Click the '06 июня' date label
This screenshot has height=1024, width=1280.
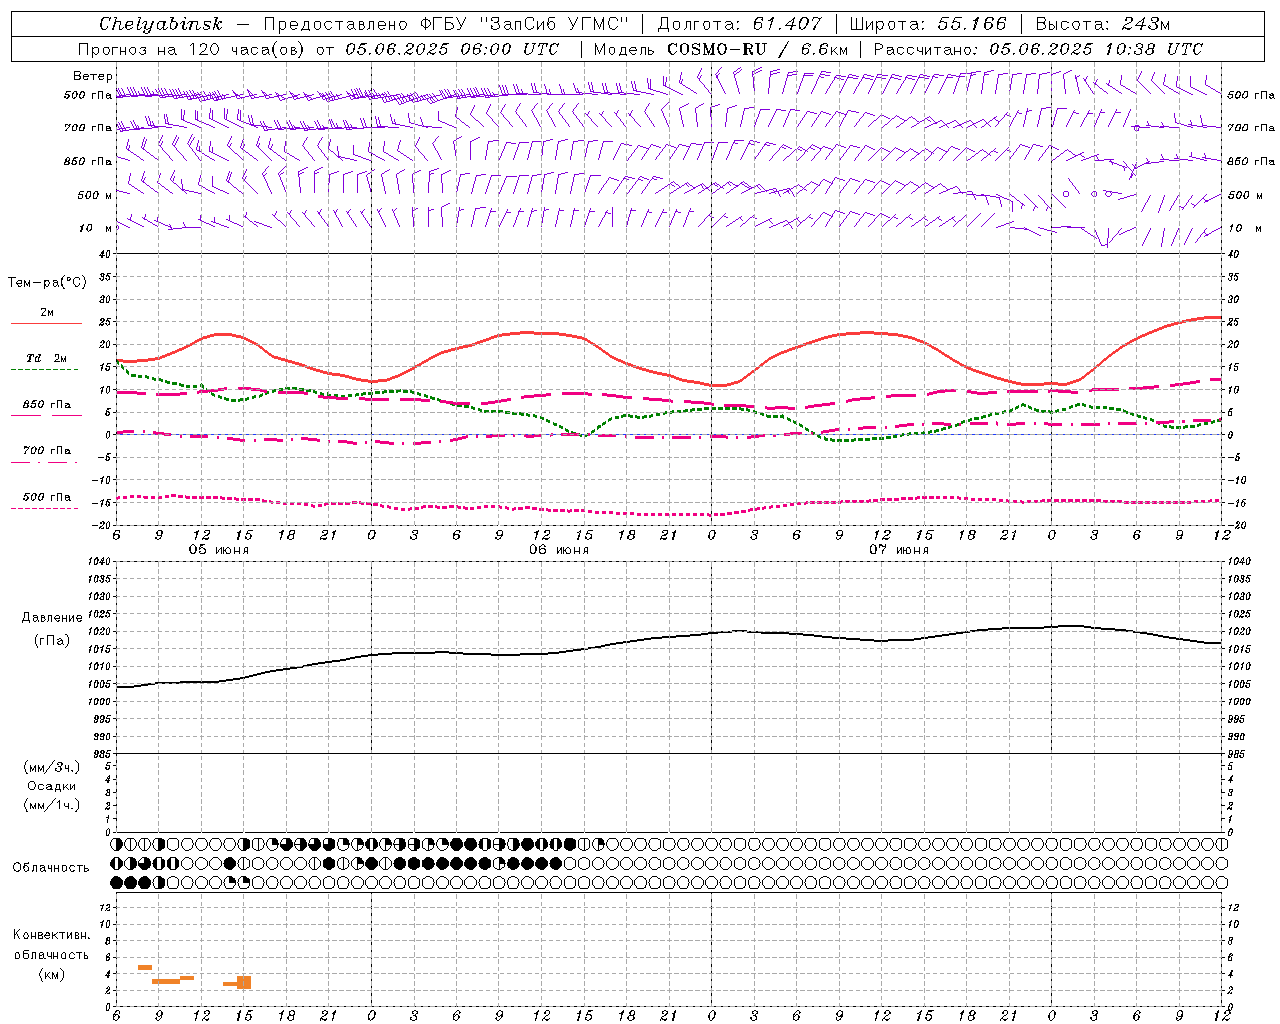coord(559,549)
